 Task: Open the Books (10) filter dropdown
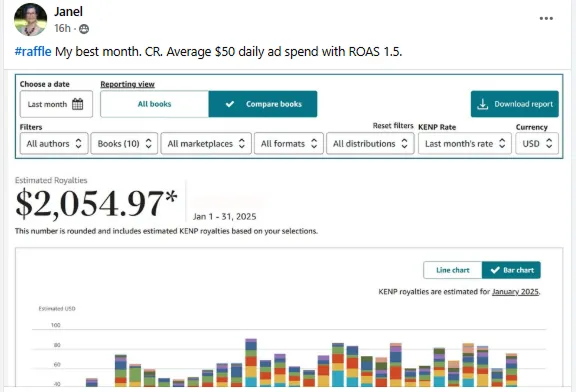tap(124, 144)
